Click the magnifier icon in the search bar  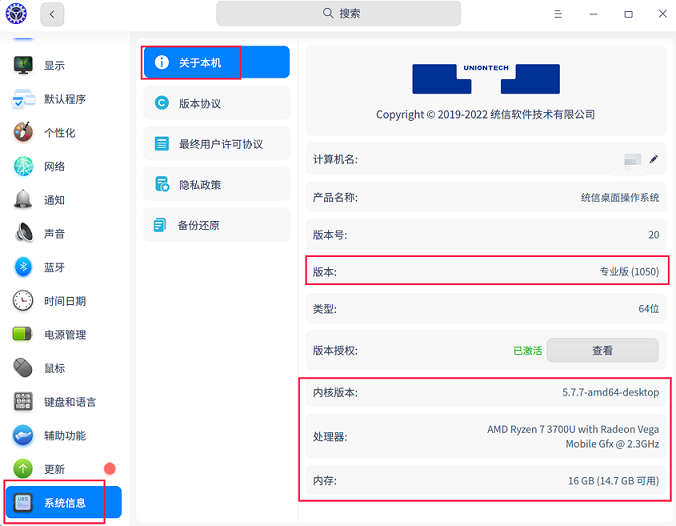point(328,13)
